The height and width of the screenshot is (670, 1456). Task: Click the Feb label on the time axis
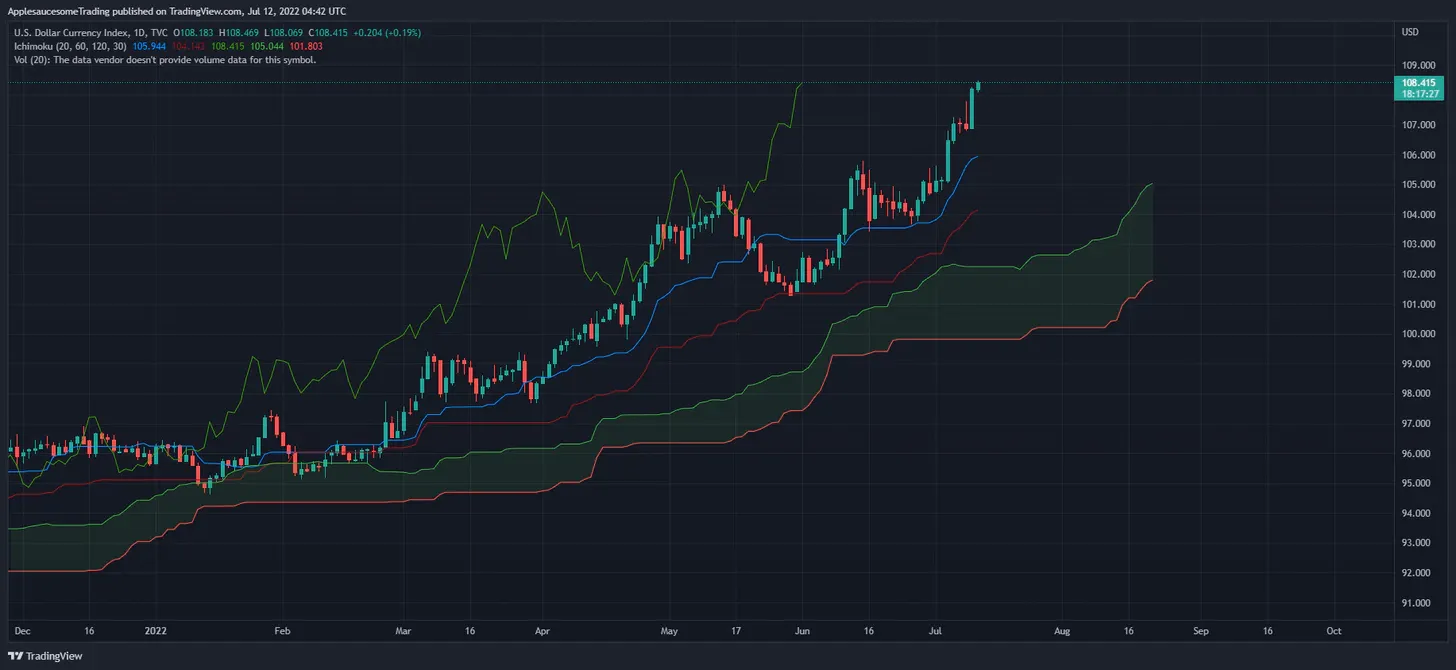click(x=281, y=632)
